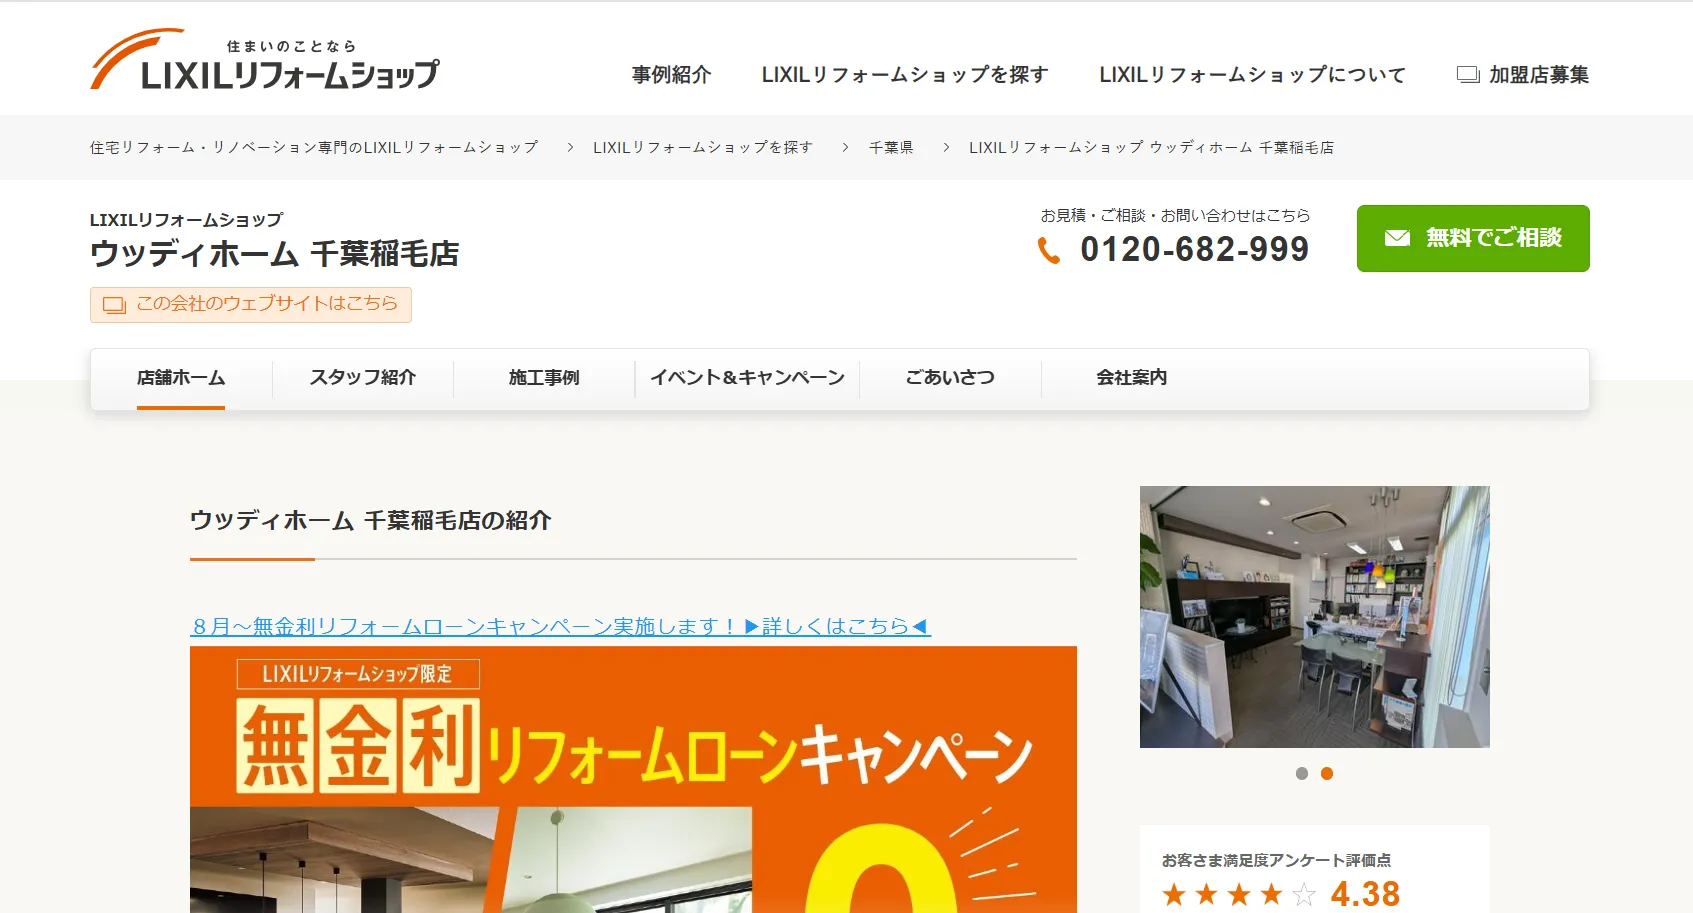The image size is (1693, 913).
Task: Click the star rating icons
Action: 1238,894
